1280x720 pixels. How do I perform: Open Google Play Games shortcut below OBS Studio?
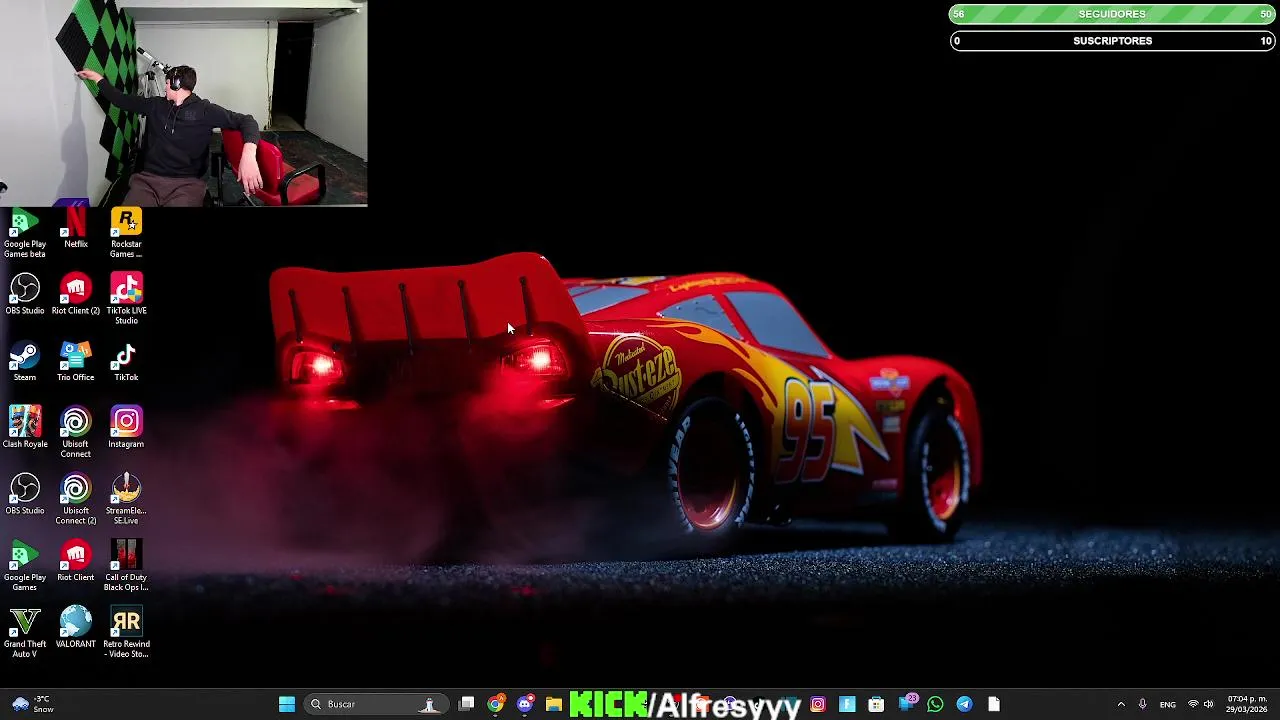(25, 566)
